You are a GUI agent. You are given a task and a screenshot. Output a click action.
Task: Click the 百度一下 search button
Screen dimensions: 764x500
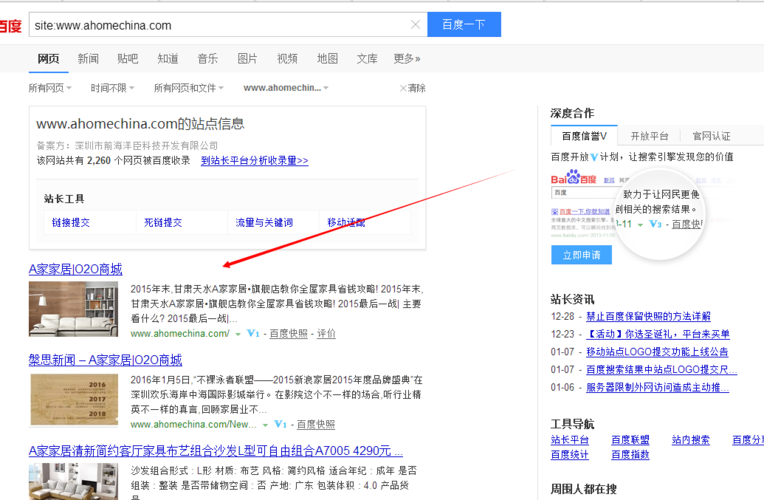pos(464,24)
